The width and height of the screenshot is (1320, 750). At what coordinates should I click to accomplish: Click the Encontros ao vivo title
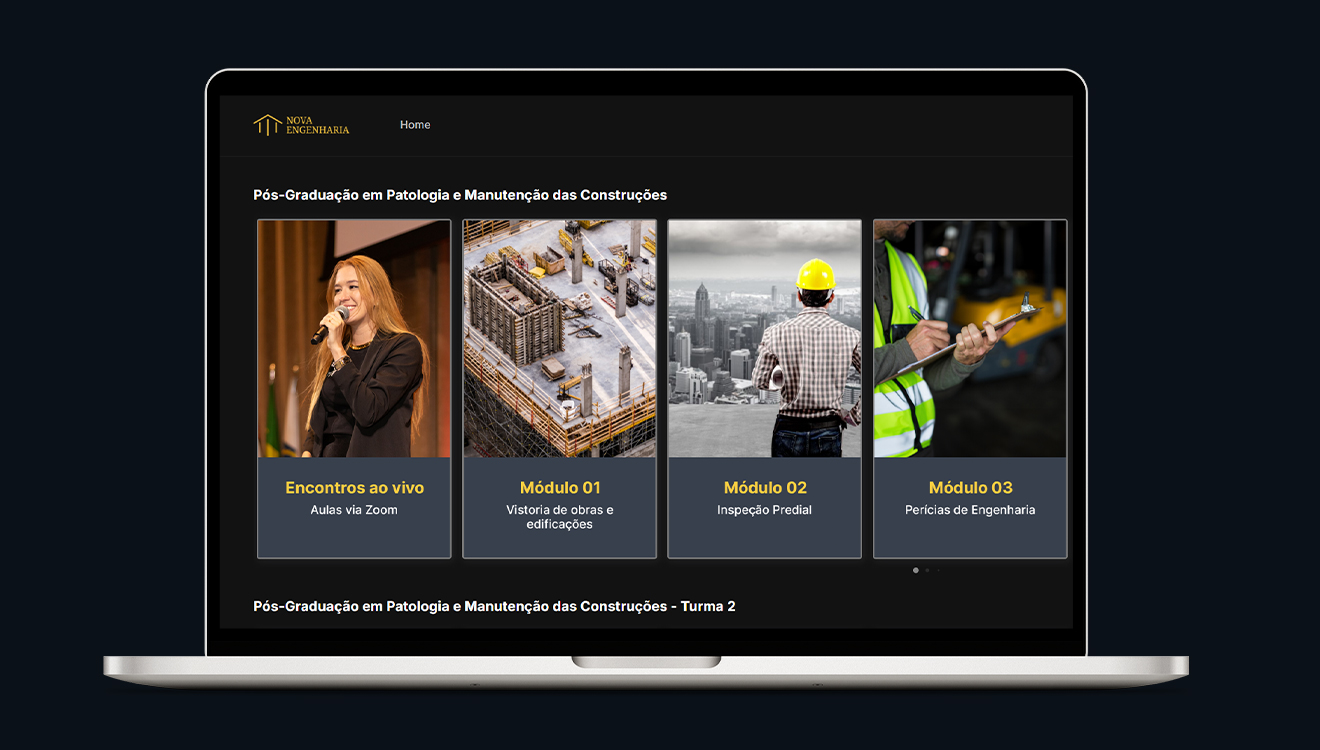click(354, 488)
